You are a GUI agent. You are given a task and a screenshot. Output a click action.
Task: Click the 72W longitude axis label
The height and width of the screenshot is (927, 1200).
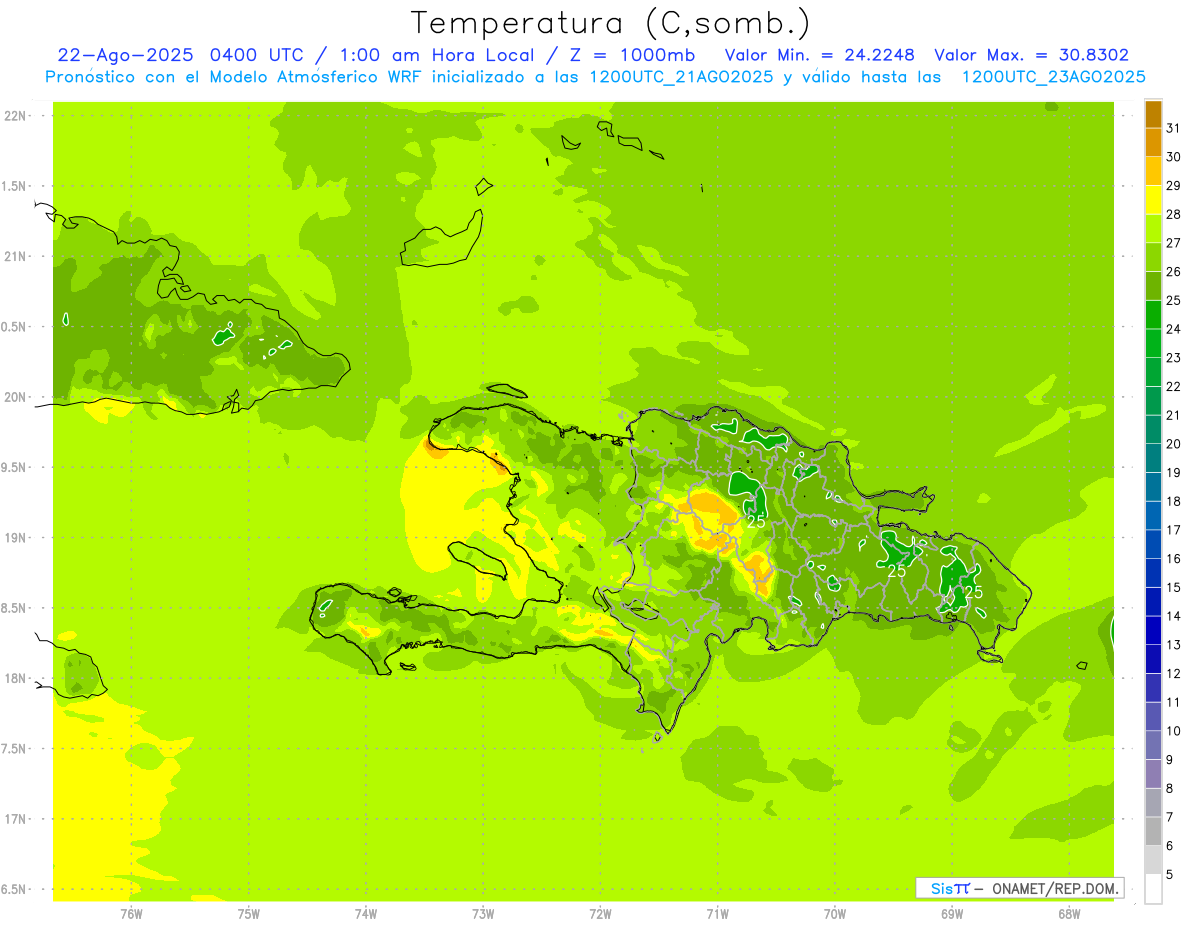(600, 913)
